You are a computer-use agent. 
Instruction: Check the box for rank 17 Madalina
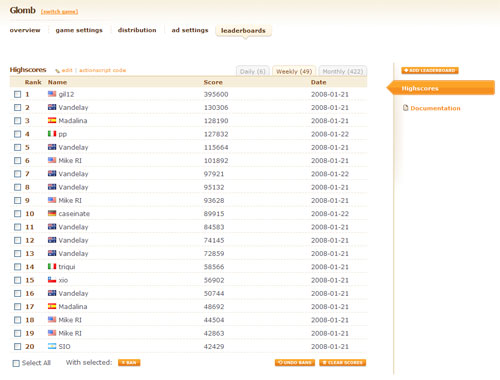tap(17, 306)
